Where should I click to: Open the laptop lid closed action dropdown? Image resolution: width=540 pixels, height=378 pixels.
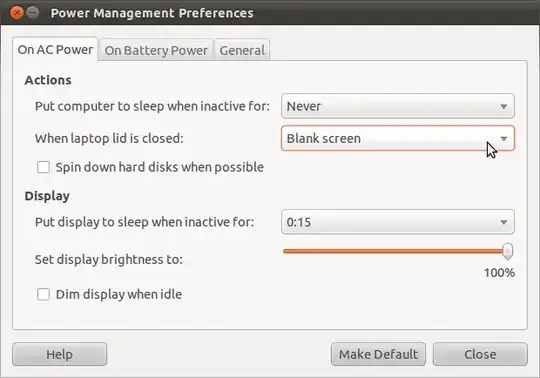[x=398, y=138]
